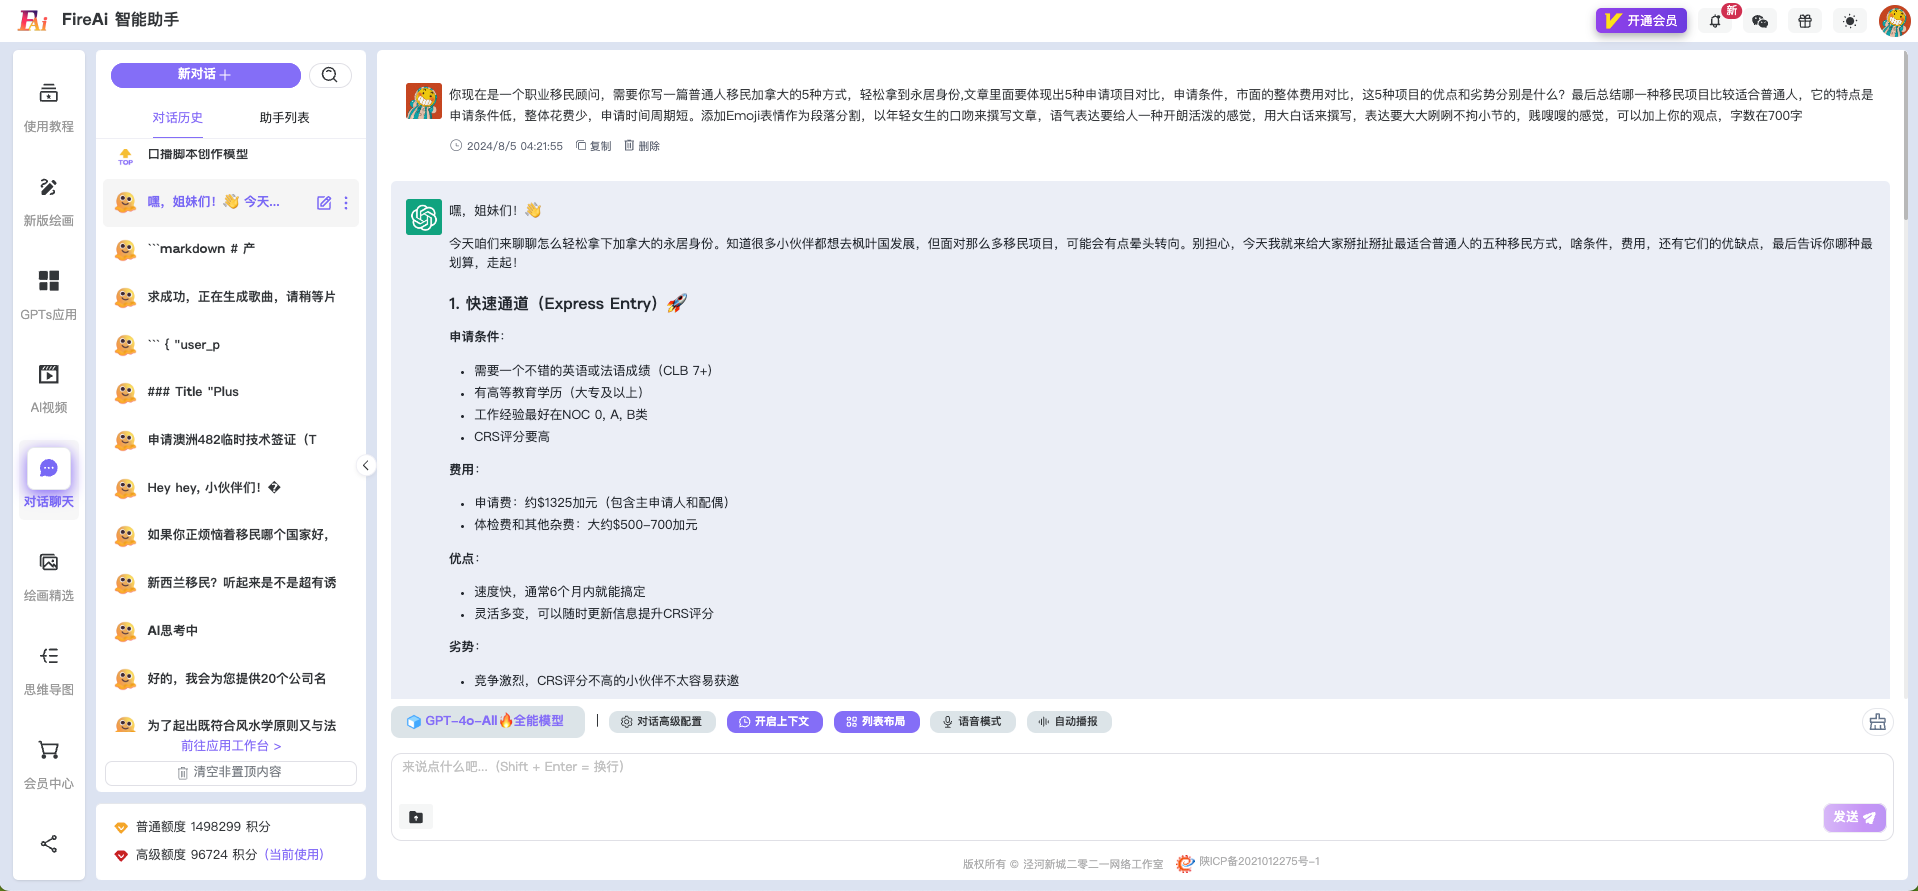Click heading 1. 快速通道 (Express Entry)

(x=568, y=304)
